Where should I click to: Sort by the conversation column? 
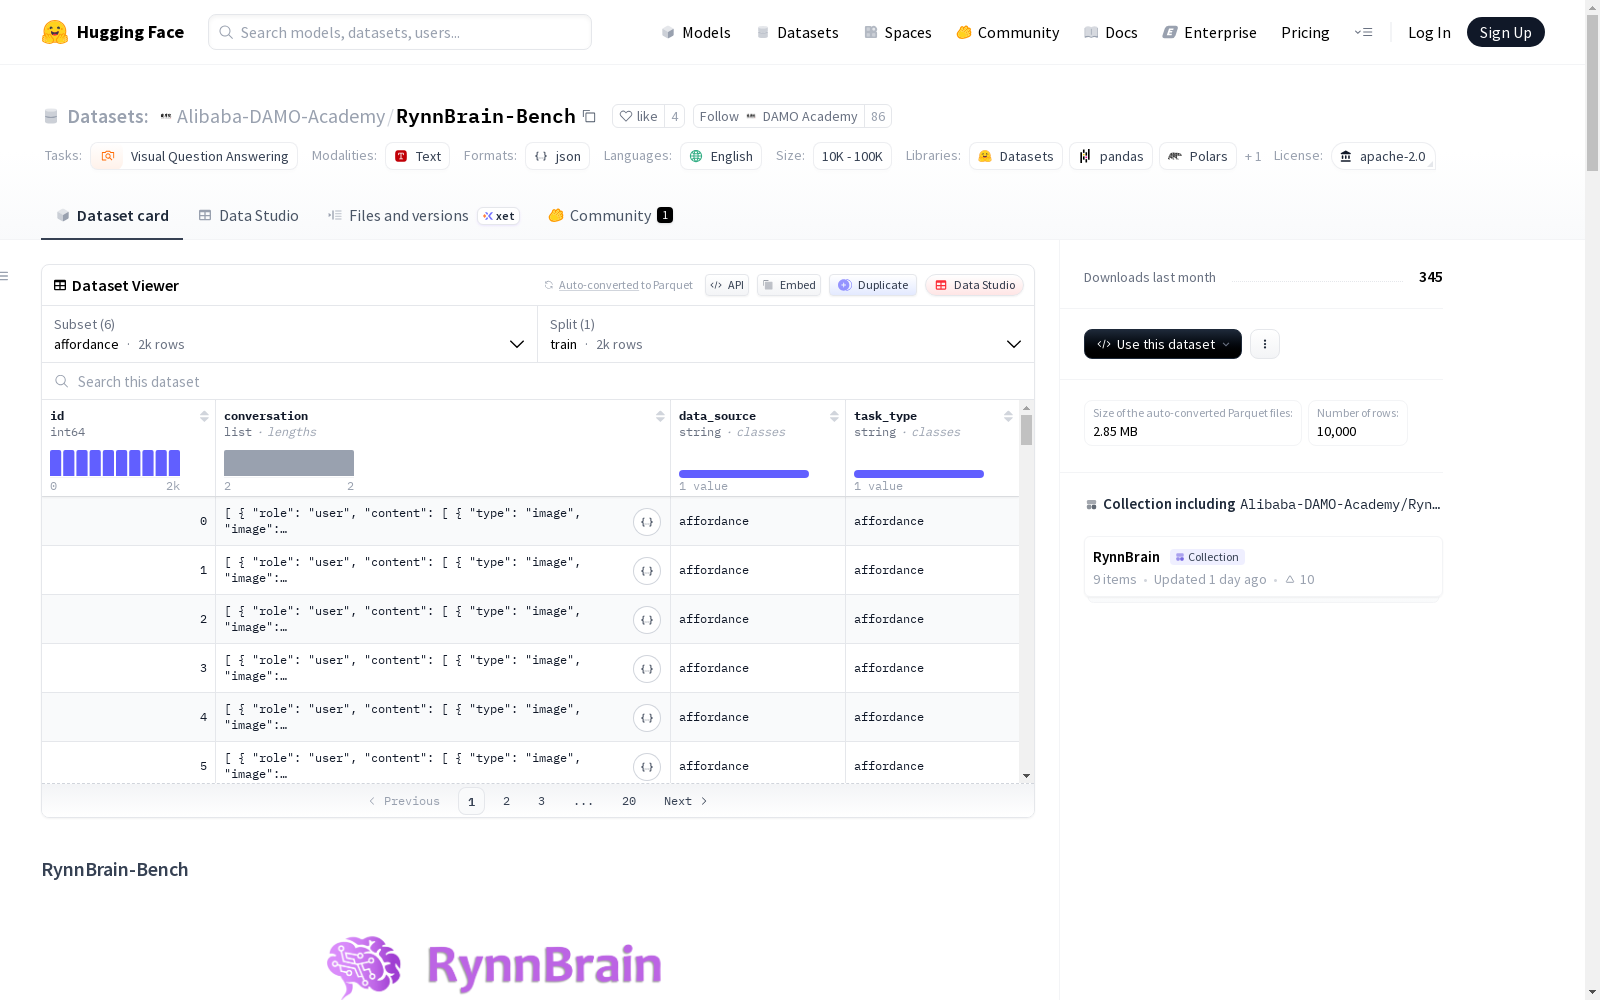(x=660, y=416)
